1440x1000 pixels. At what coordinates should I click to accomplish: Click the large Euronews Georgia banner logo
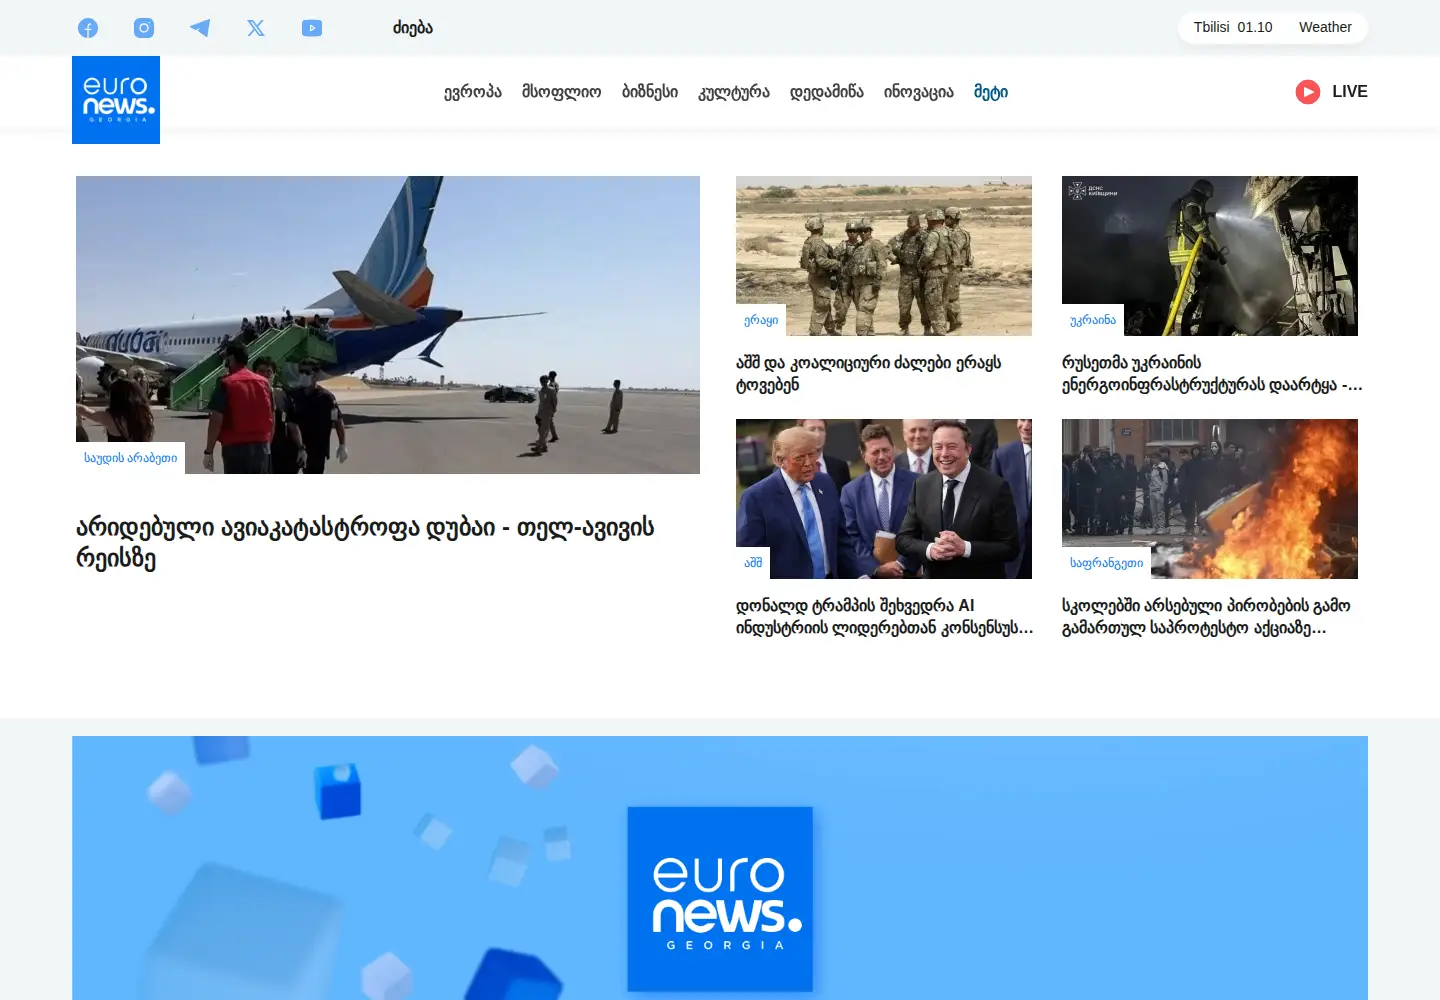coord(720,899)
